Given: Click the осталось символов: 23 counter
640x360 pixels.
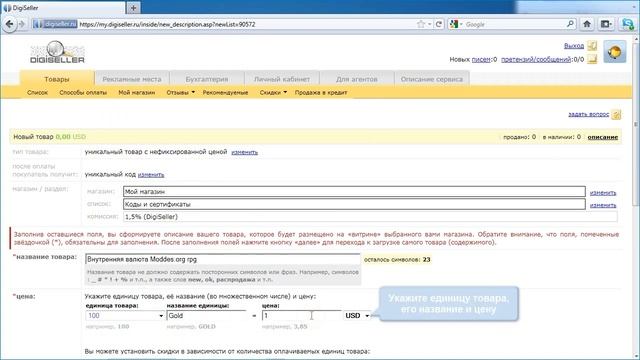Looking at the screenshot, I should coord(397,260).
